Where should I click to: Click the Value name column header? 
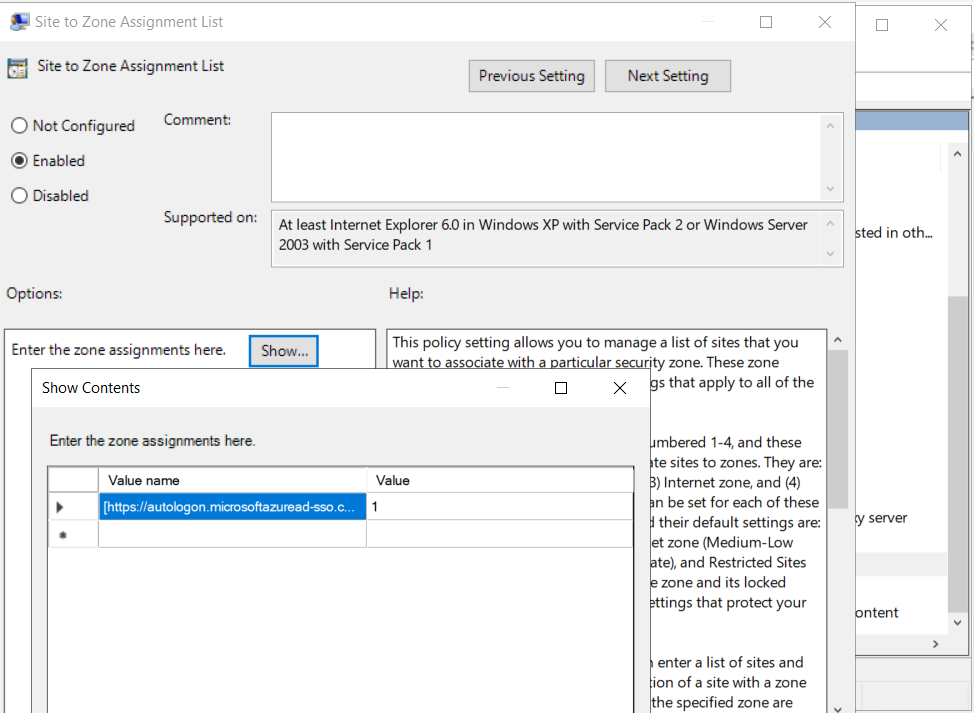232,480
